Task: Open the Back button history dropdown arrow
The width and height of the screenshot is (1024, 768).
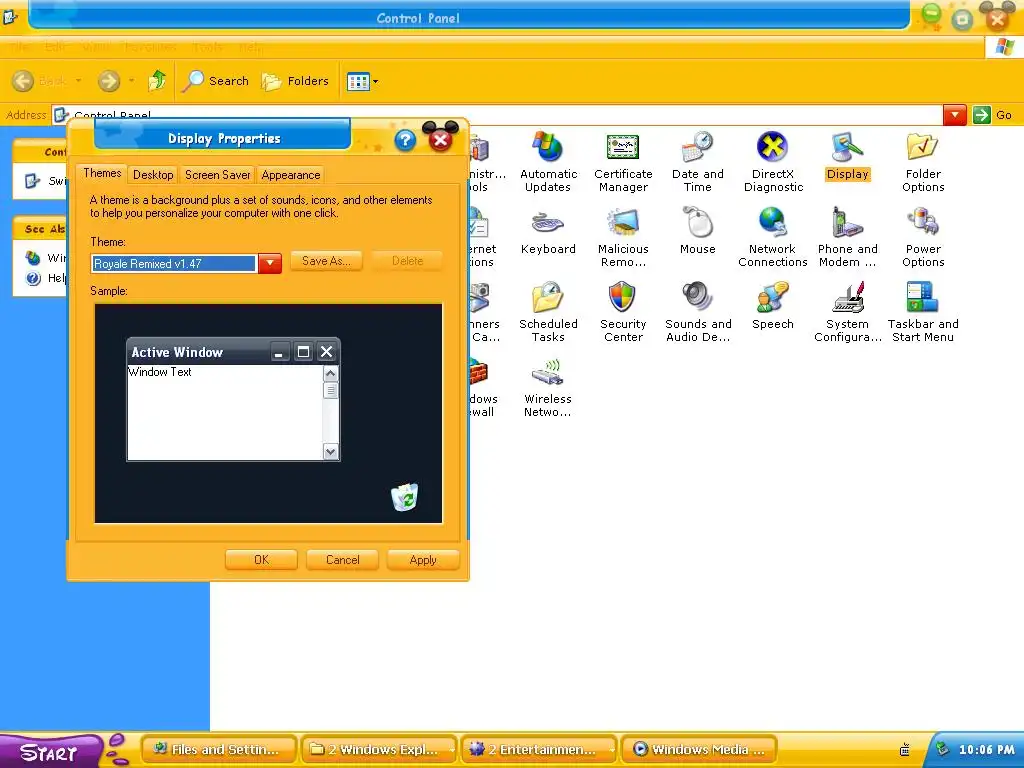Action: (x=78, y=81)
